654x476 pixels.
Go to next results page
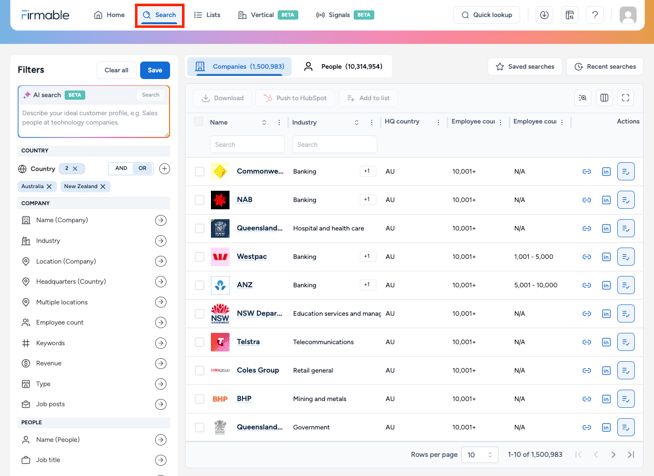(x=613, y=455)
